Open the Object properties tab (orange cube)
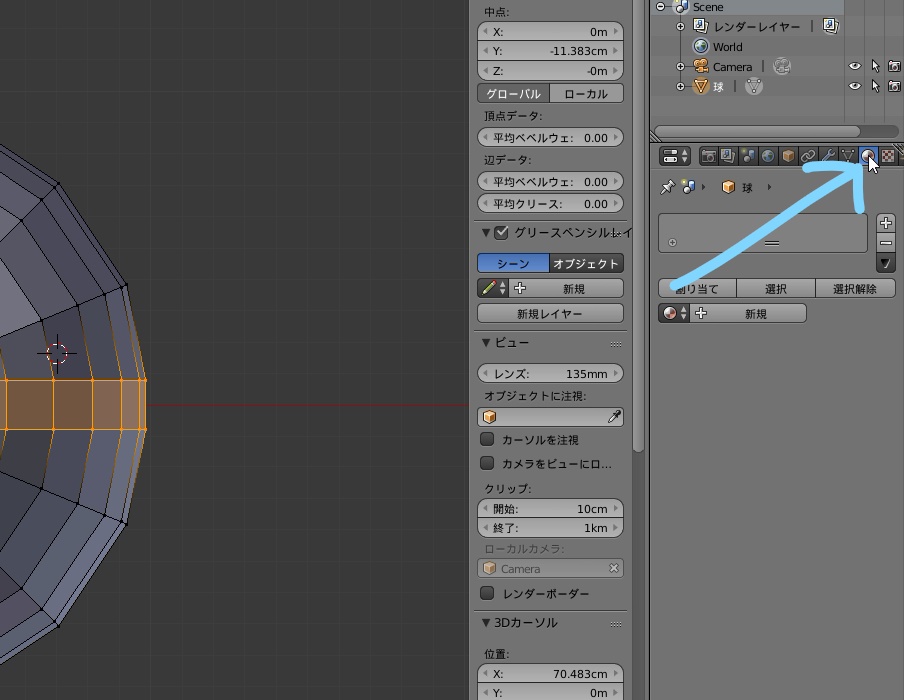Screen dimensions: 904x700 coord(788,156)
